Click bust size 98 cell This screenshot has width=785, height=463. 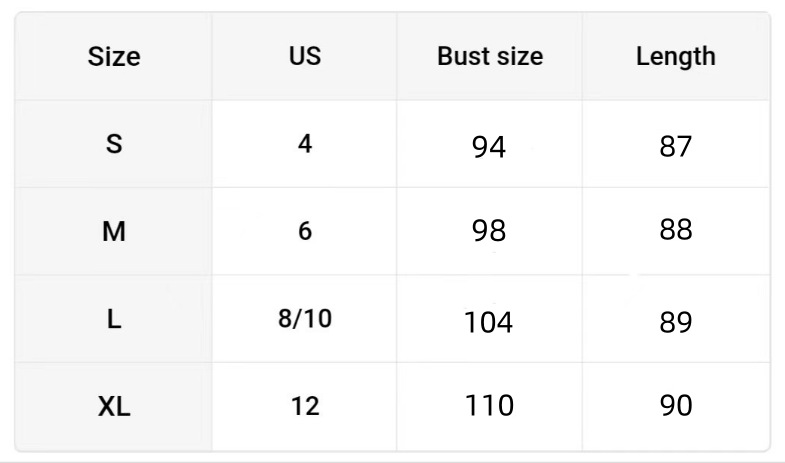click(489, 231)
